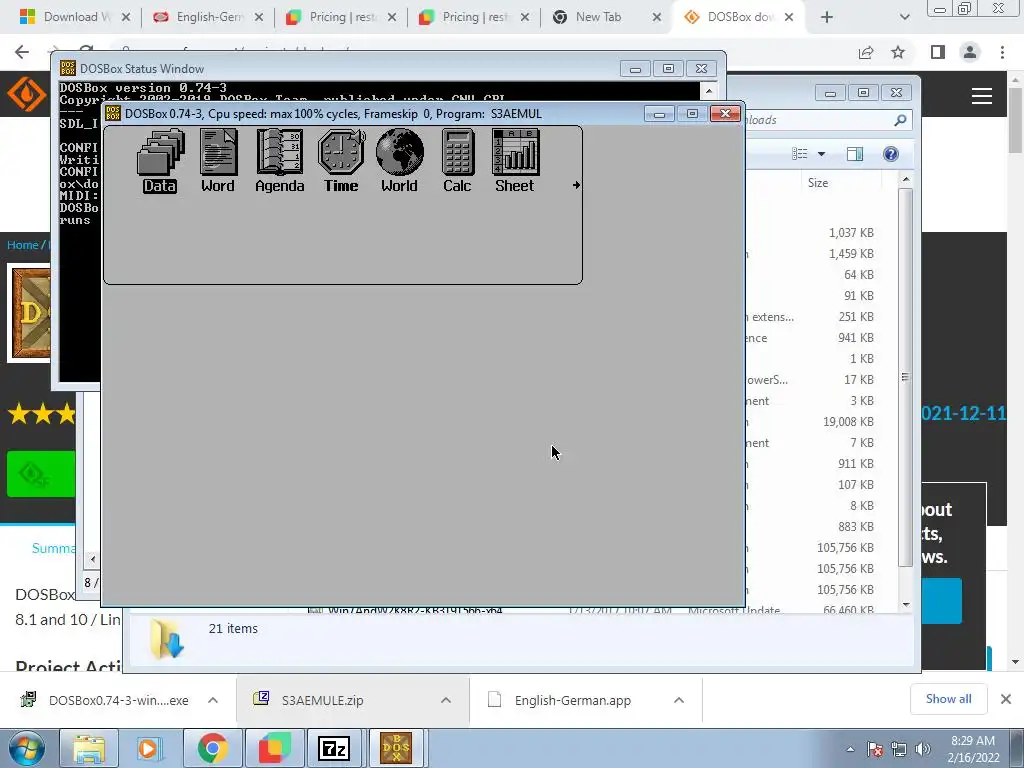Expand the DOSBox0.74-3-win exe download options
The width and height of the screenshot is (1024, 768).
click(213, 700)
